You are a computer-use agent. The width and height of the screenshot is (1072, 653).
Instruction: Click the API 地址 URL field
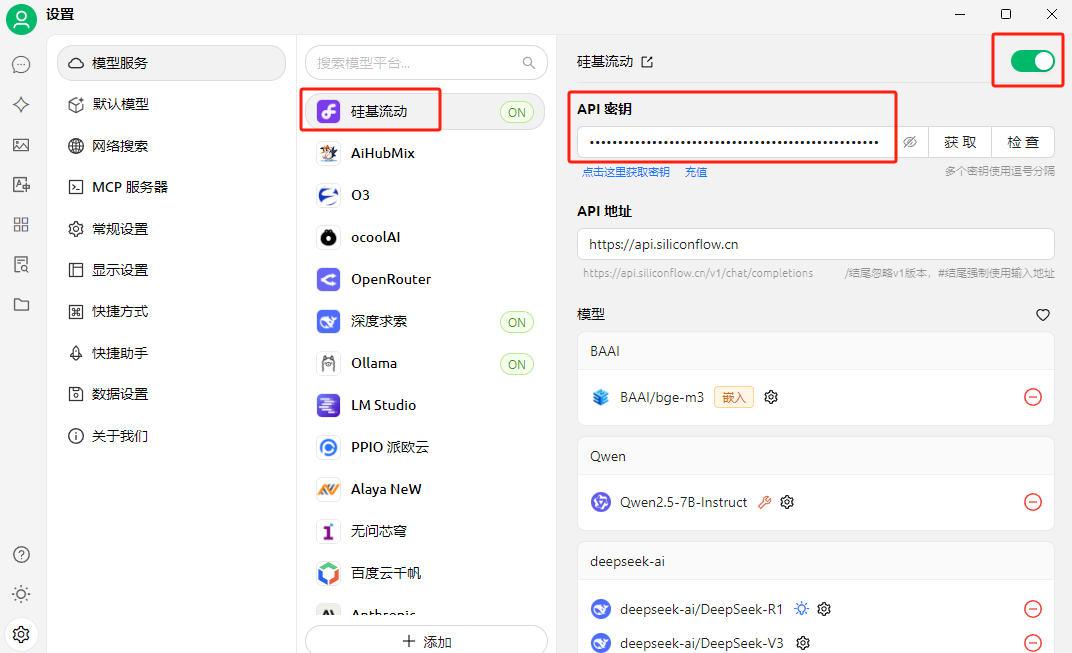pyautogui.click(x=816, y=244)
